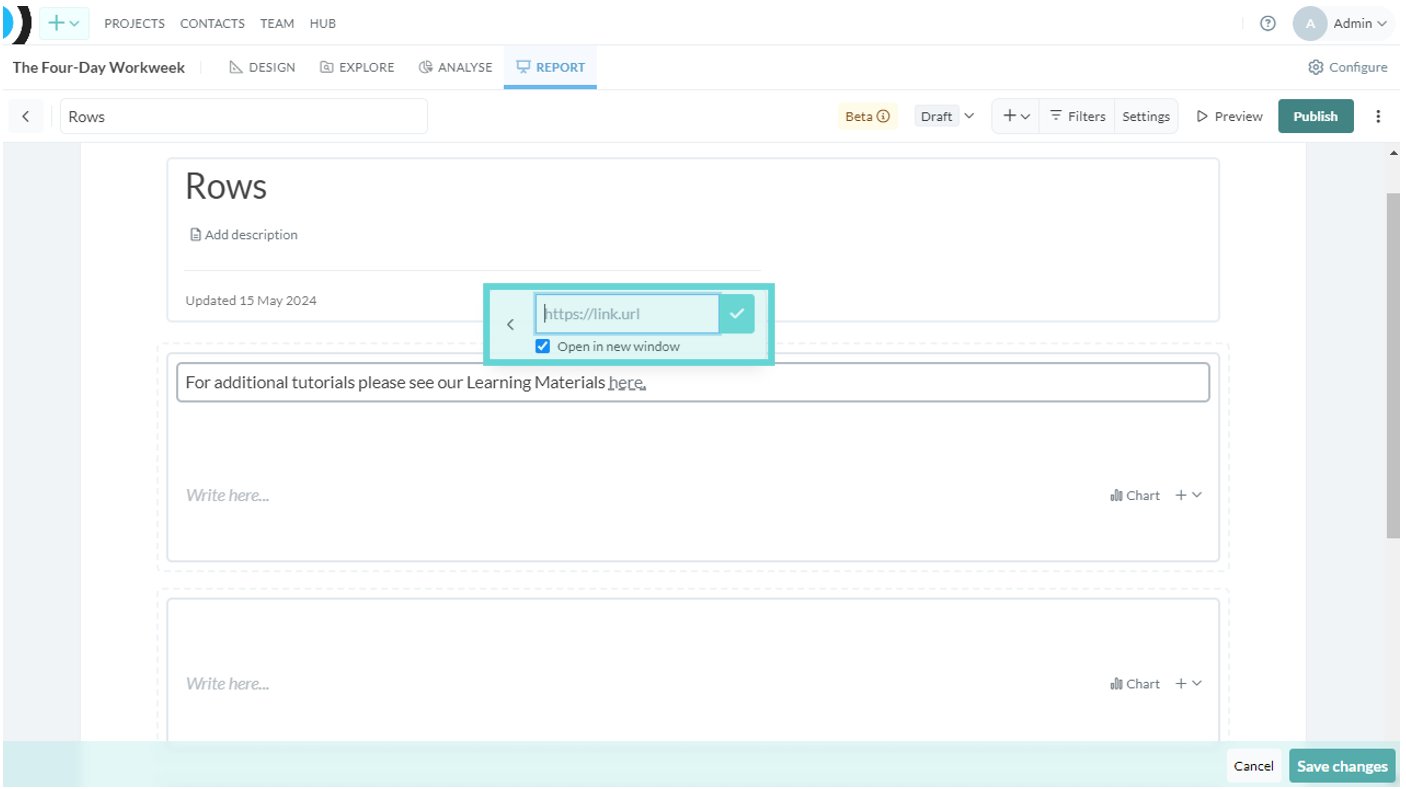Click the app logo
Viewport: 1406px width, 789px height.
point(17,23)
